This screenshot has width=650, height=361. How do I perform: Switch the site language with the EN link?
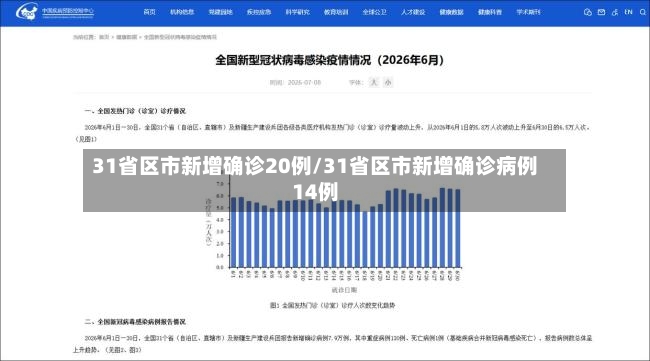point(628,12)
